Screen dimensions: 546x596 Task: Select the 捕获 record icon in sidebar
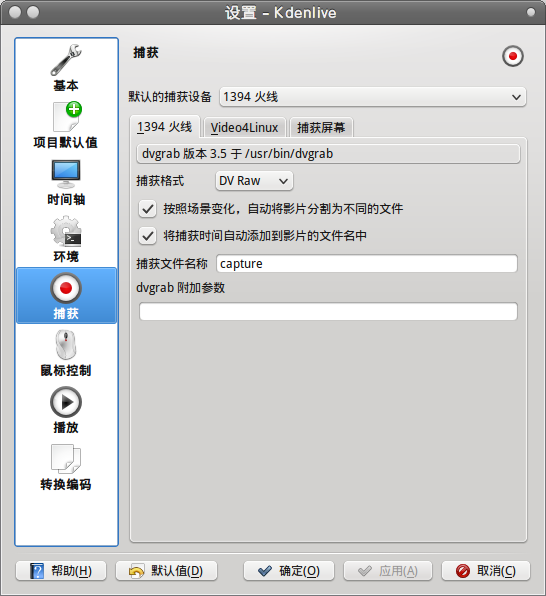click(x=66, y=296)
